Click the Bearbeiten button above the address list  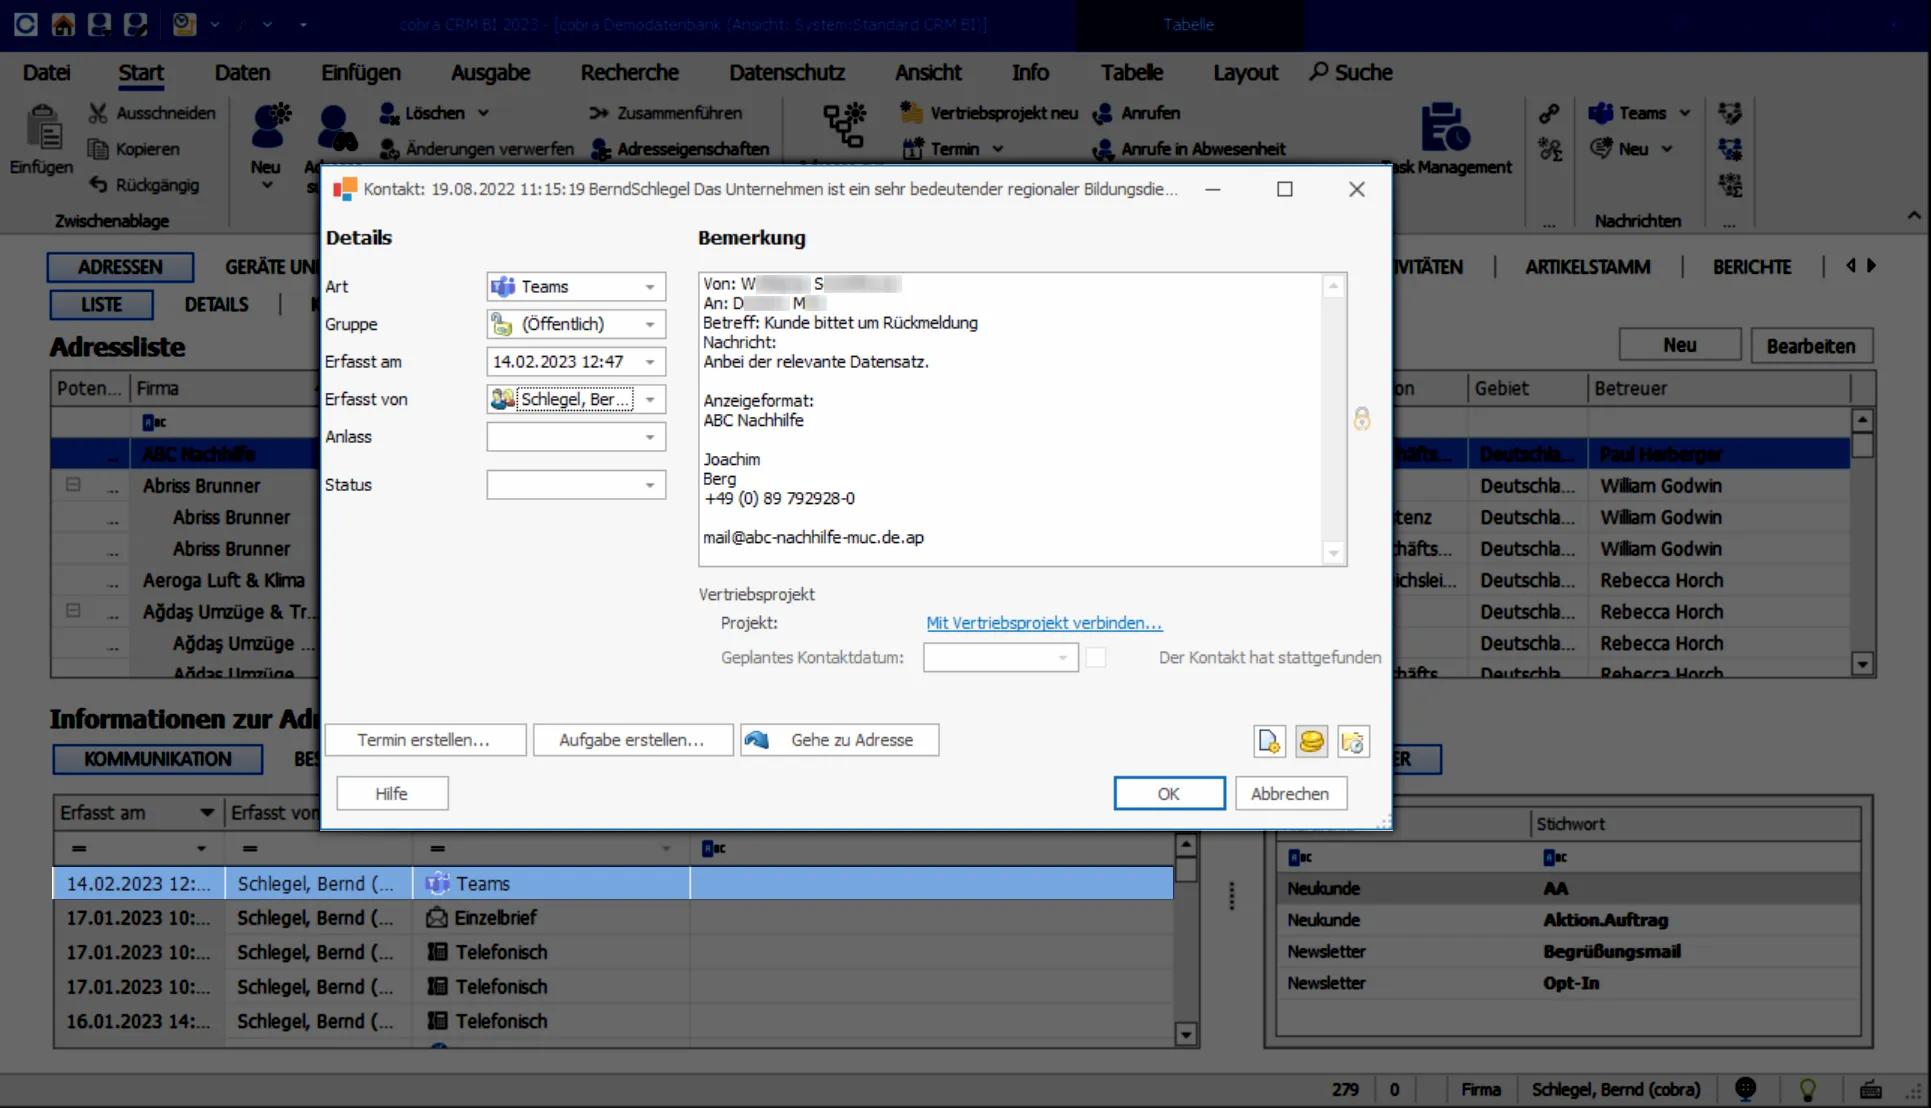click(1810, 346)
